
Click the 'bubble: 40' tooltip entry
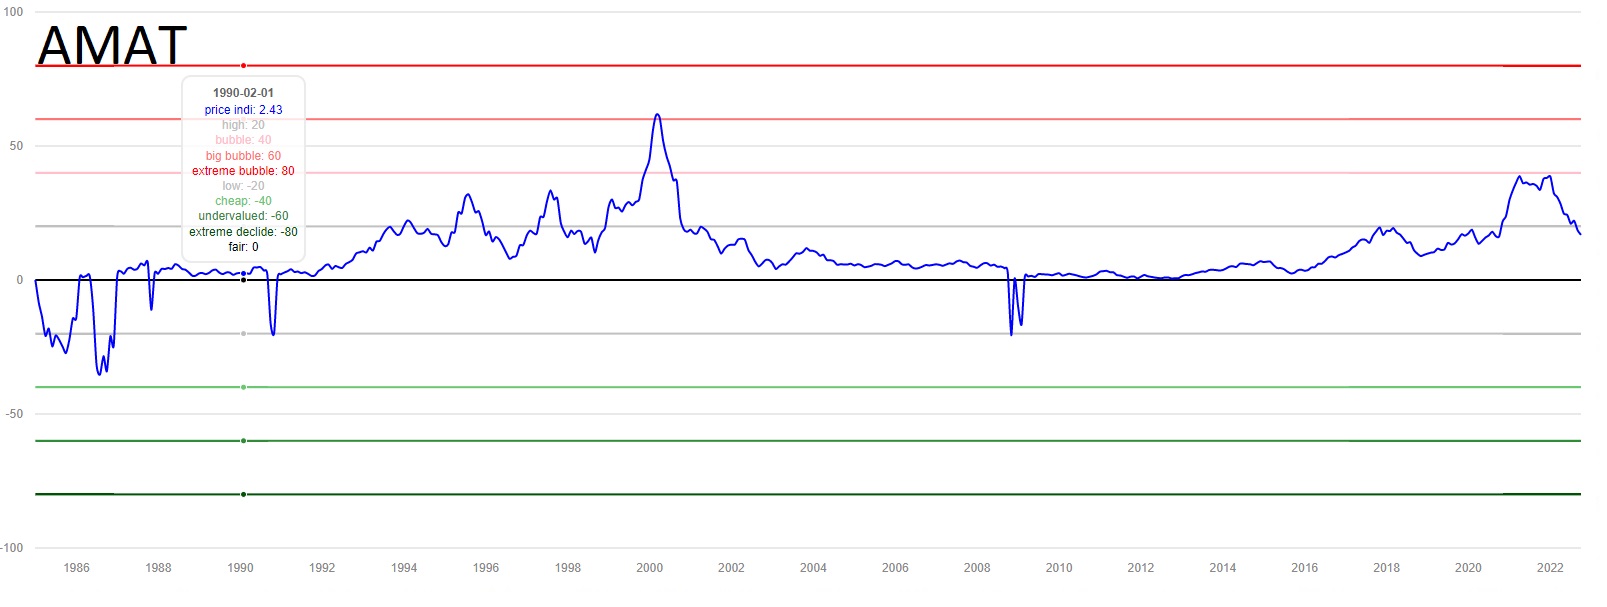point(243,140)
